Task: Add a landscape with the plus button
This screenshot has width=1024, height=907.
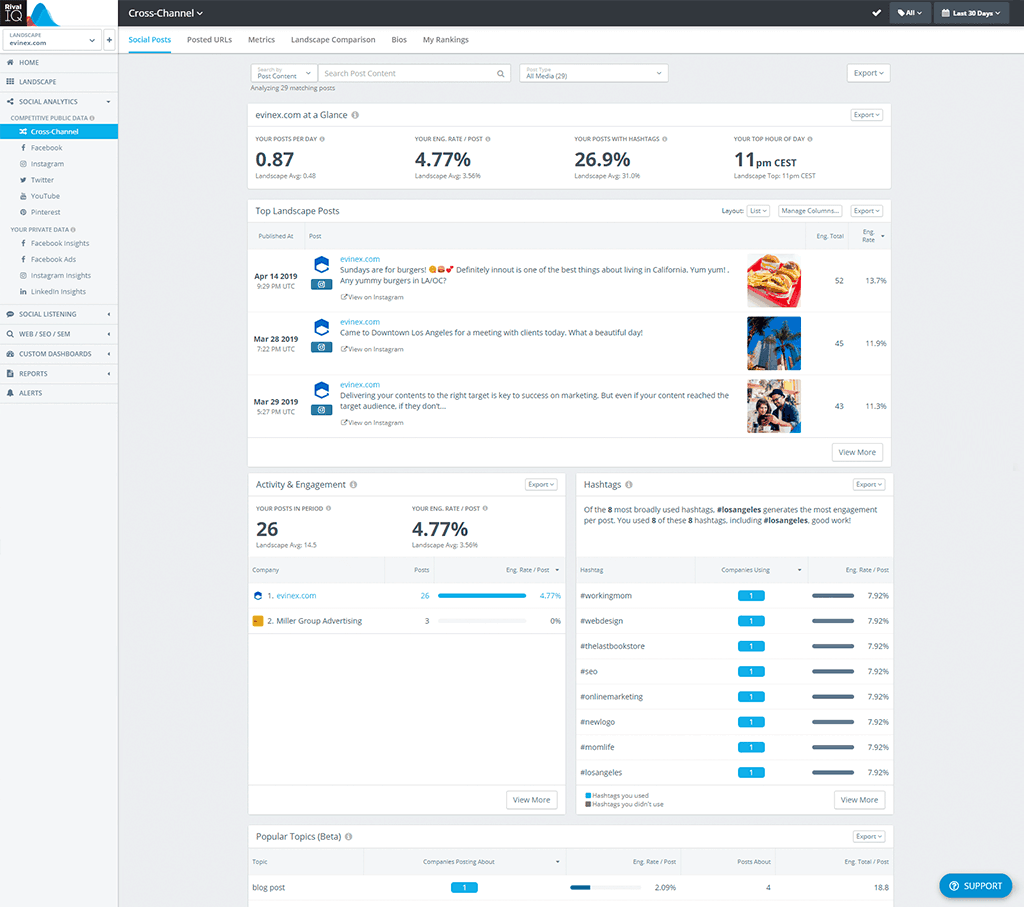Action: 109,40
